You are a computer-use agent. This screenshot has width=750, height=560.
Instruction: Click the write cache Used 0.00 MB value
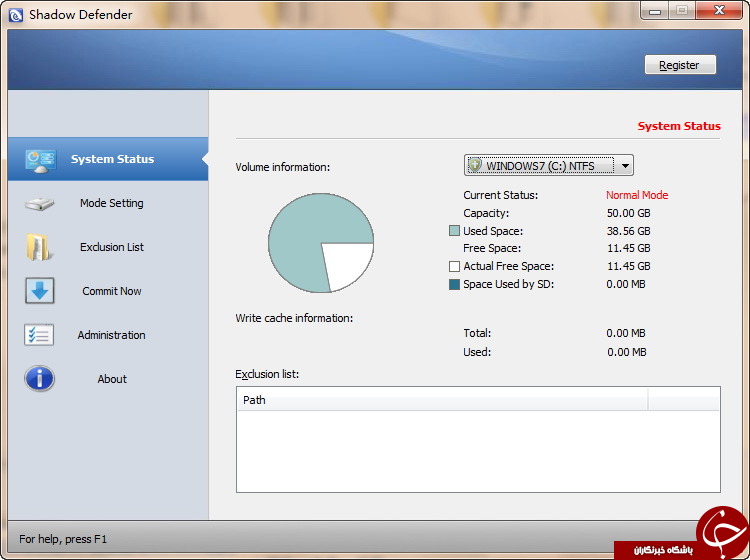[x=627, y=352]
